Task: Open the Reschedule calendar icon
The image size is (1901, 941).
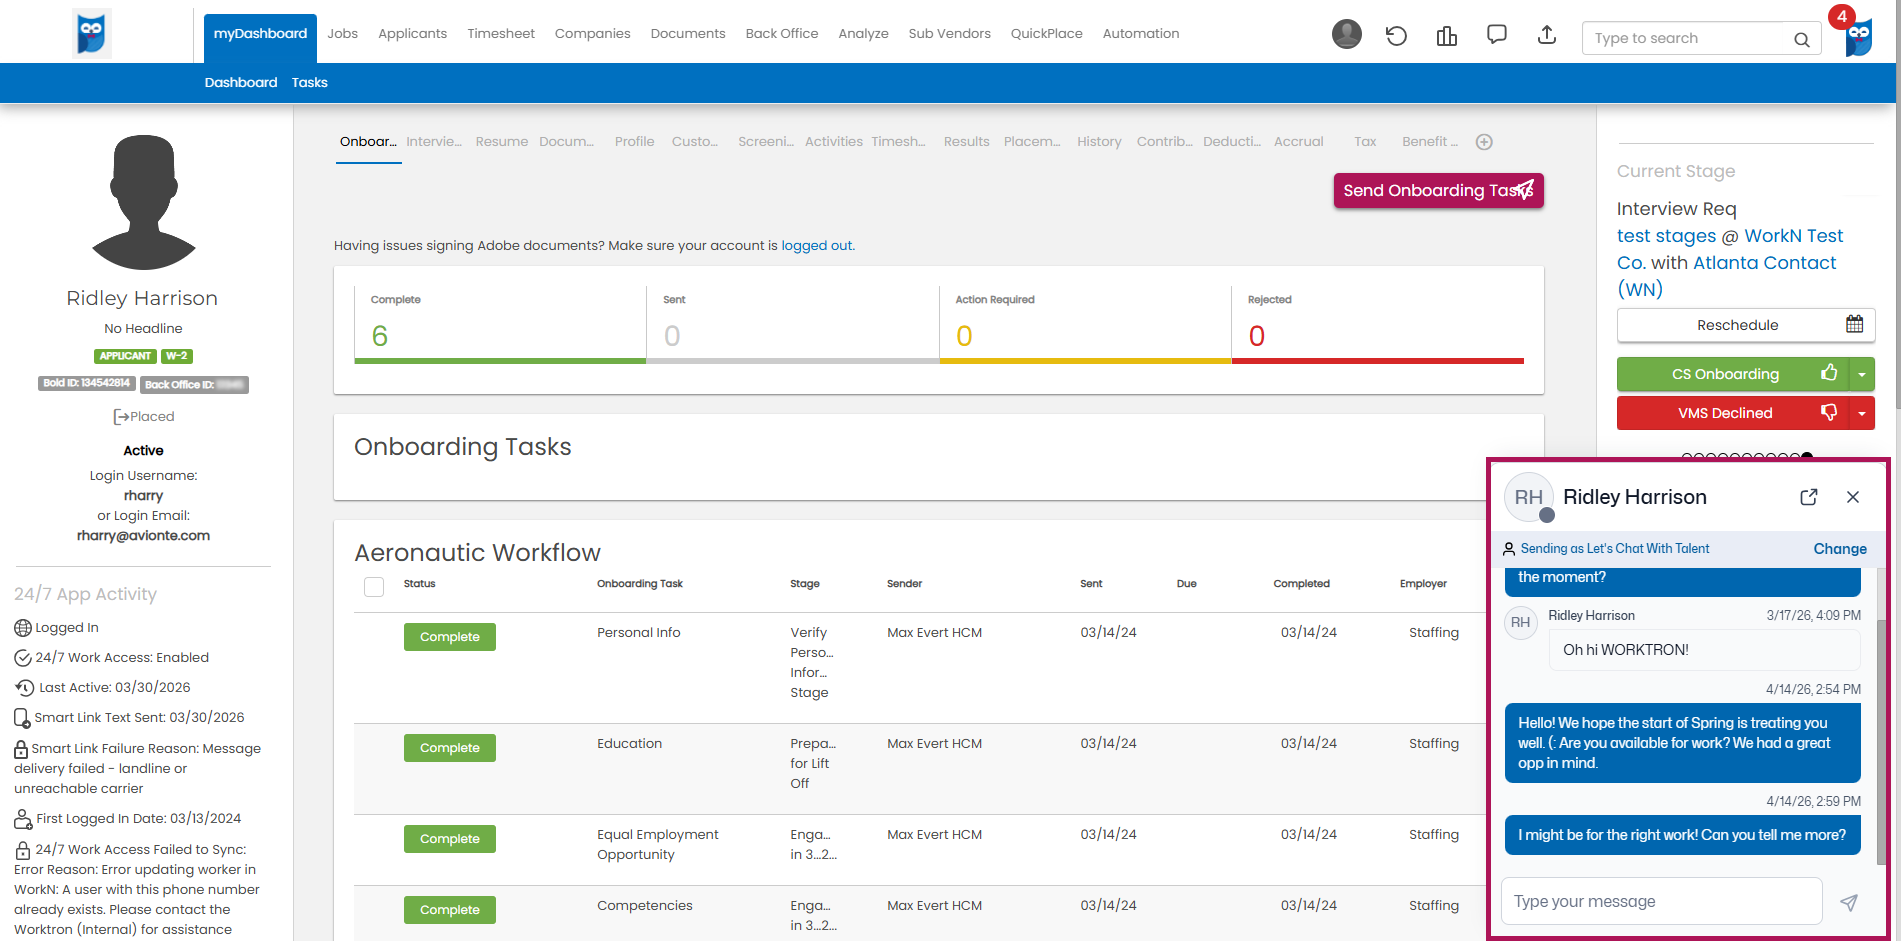Action: pos(1854,324)
